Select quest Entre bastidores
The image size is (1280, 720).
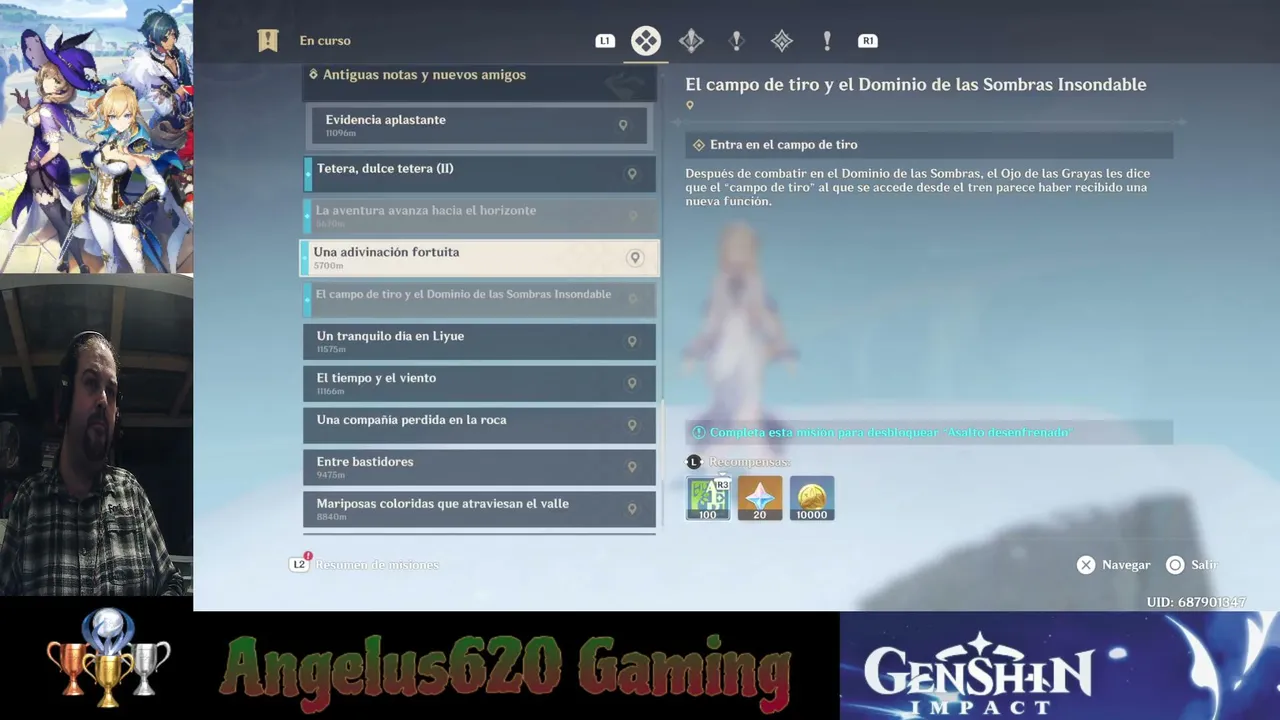pos(480,468)
